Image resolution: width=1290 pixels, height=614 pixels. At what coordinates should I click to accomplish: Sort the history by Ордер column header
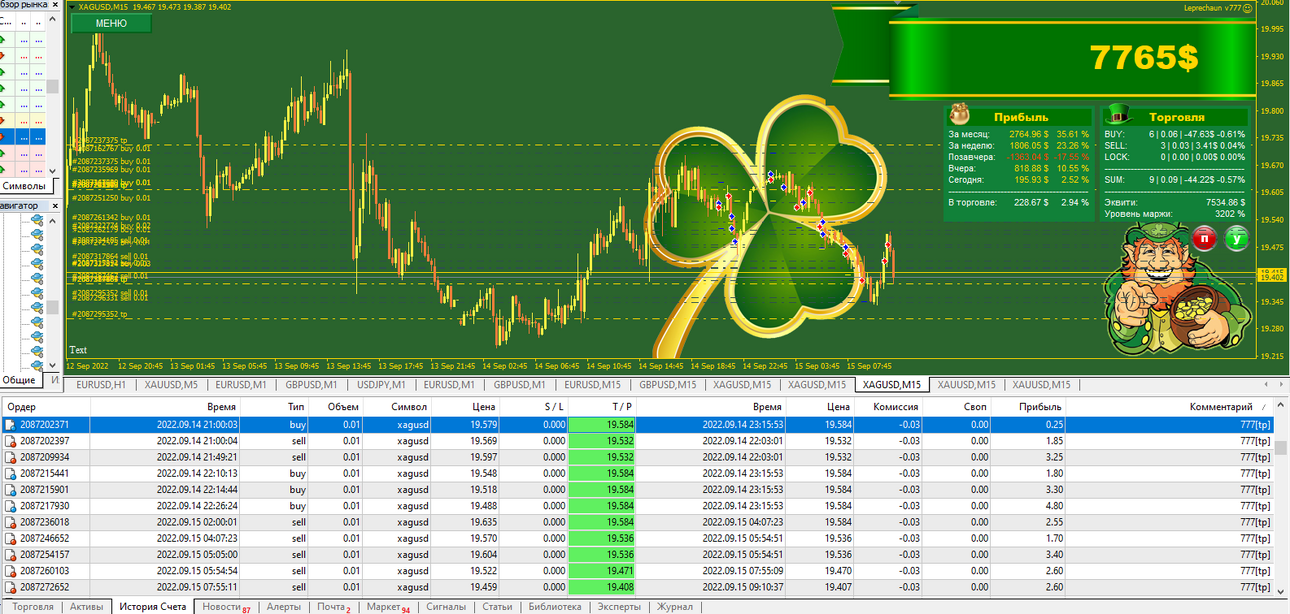(x=45, y=407)
